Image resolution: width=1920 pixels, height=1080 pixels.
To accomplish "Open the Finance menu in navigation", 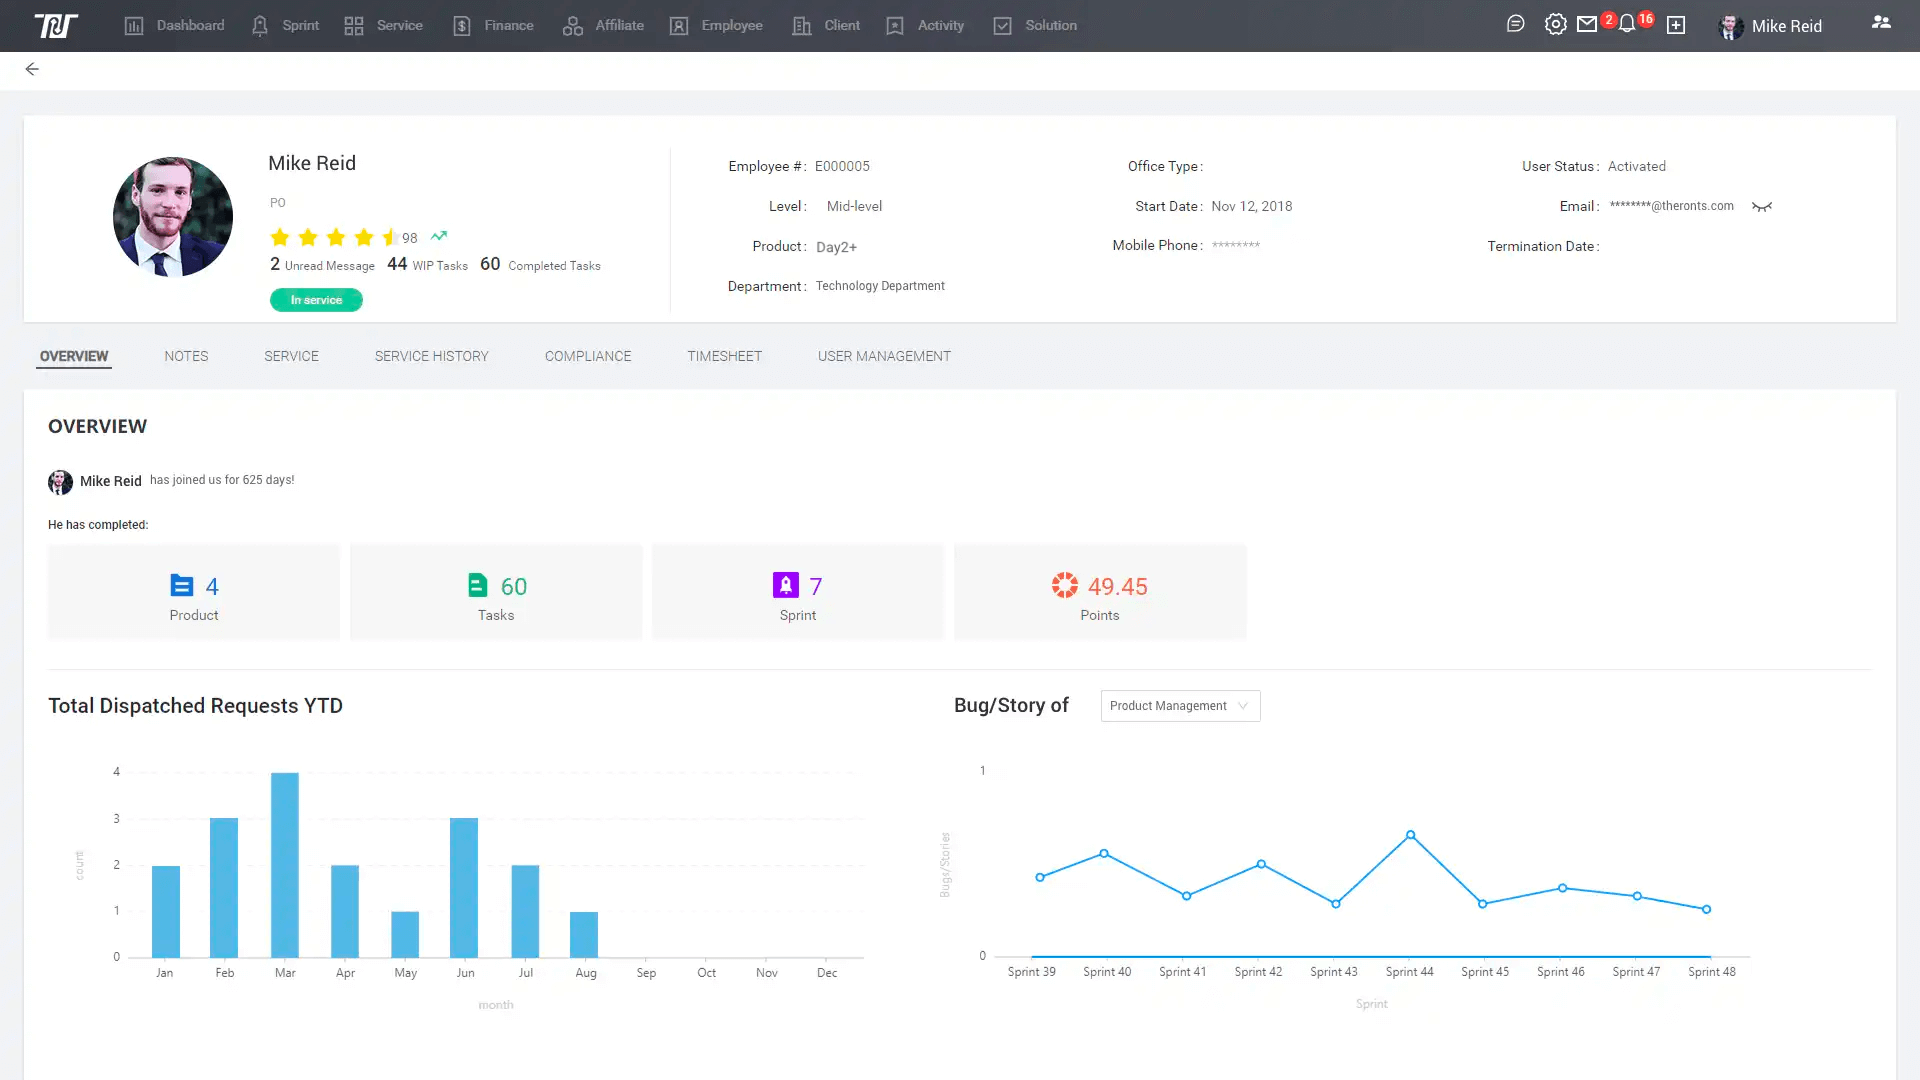I will [493, 26].
